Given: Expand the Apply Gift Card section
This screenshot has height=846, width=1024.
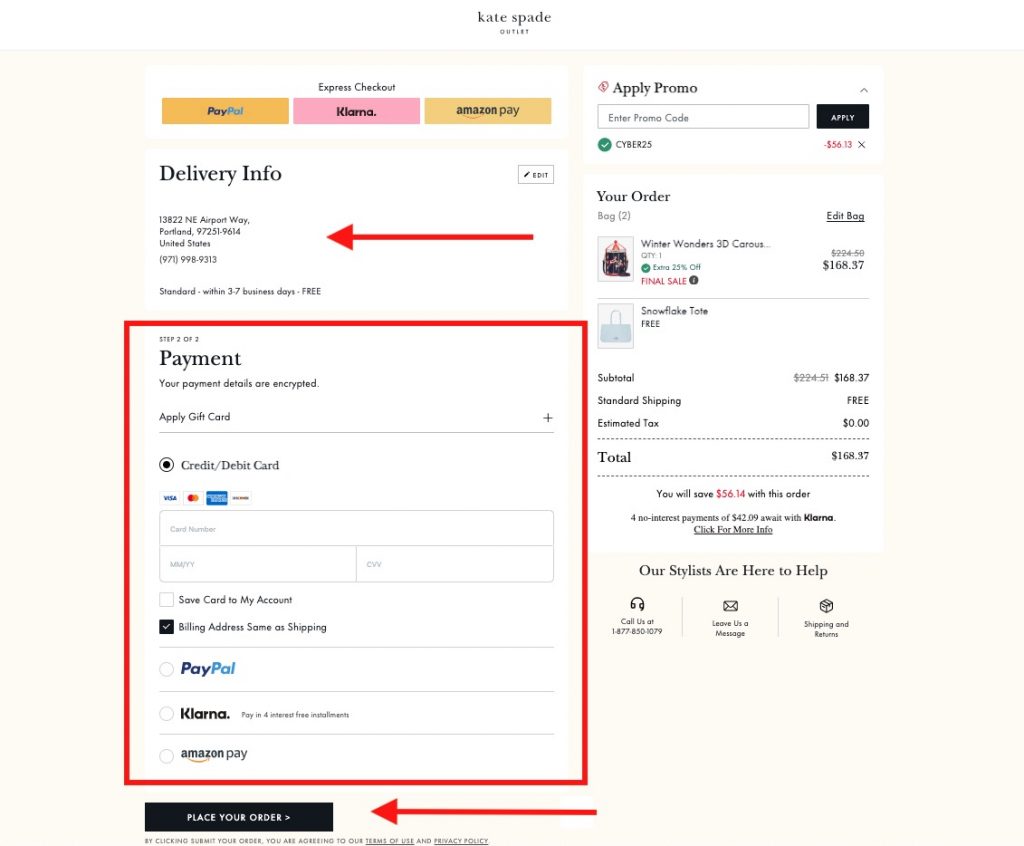Looking at the screenshot, I should coord(548,417).
